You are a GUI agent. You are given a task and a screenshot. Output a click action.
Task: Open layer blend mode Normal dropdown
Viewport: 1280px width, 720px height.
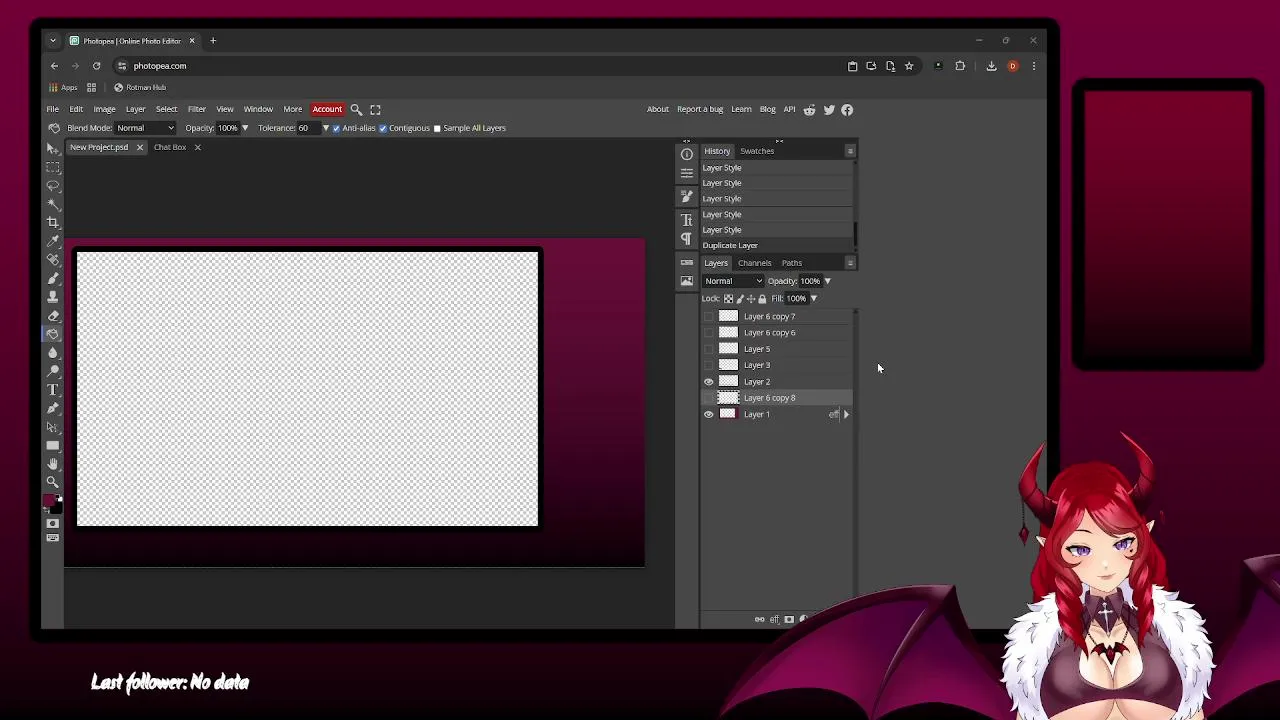pos(732,281)
